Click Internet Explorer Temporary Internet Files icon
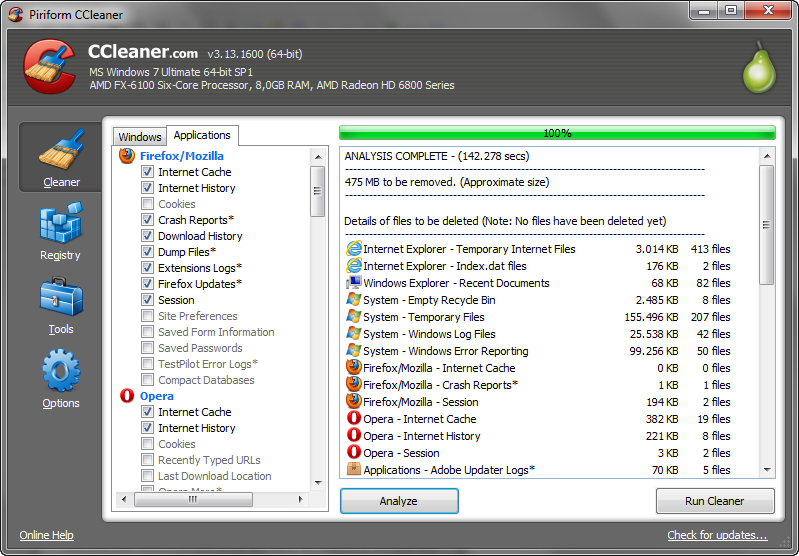 click(x=354, y=249)
